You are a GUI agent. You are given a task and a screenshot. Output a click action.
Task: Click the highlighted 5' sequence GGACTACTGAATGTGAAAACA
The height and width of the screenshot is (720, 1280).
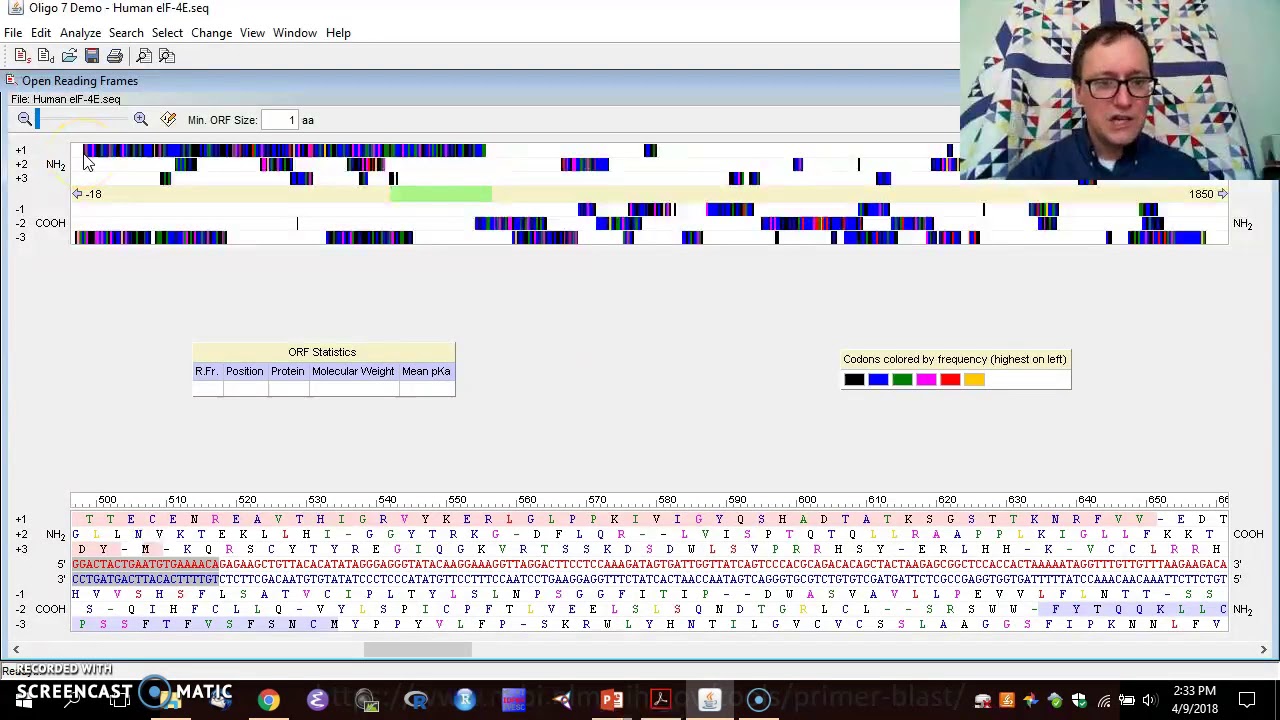coord(145,564)
